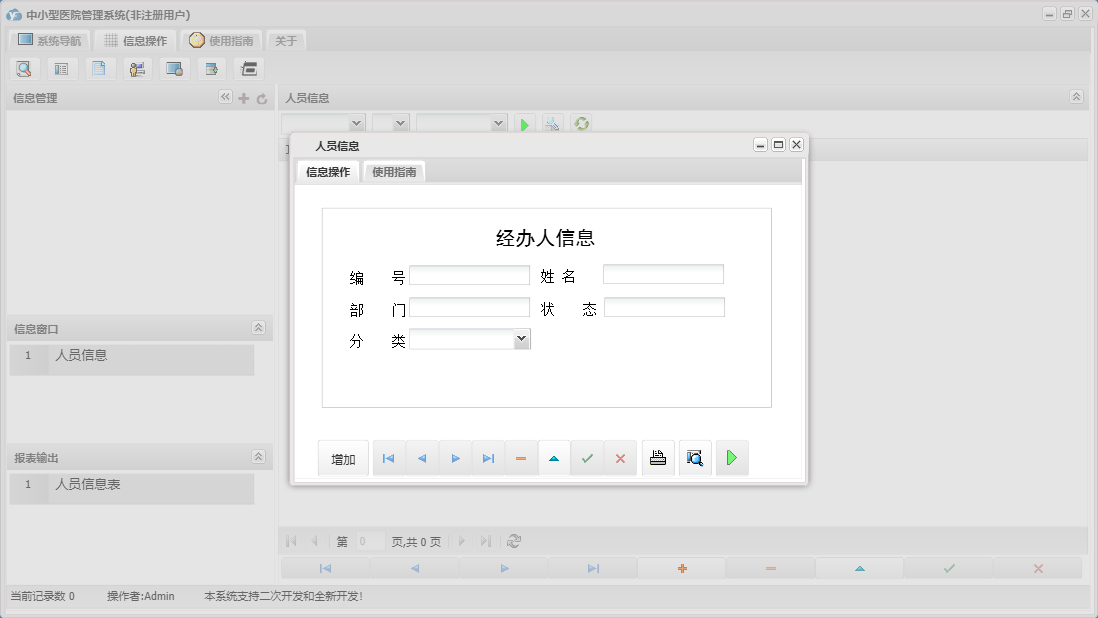The image size is (1098, 618).
Task: Click the add window toolbar icon
Action: [211, 68]
